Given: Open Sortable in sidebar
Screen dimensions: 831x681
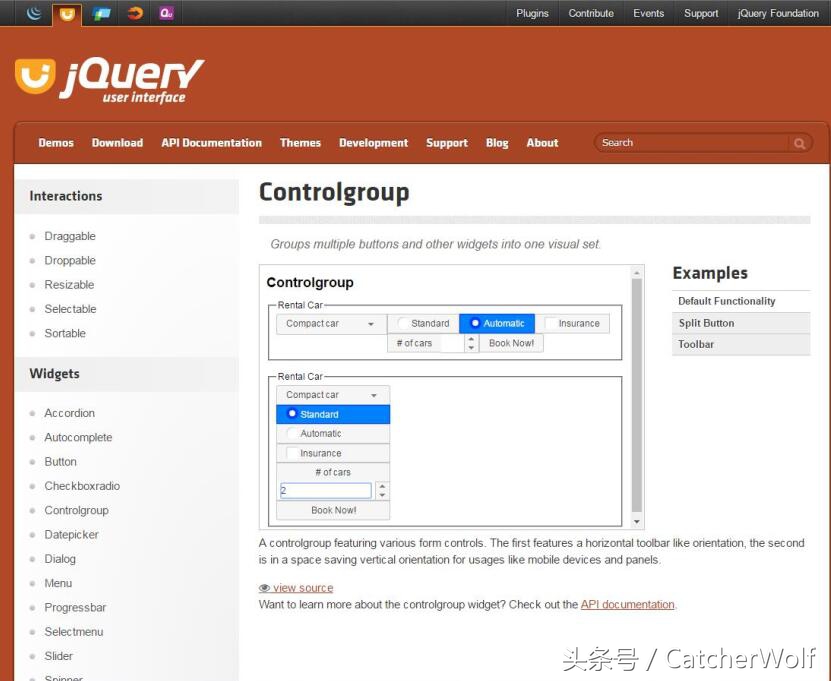Looking at the screenshot, I should [65, 333].
